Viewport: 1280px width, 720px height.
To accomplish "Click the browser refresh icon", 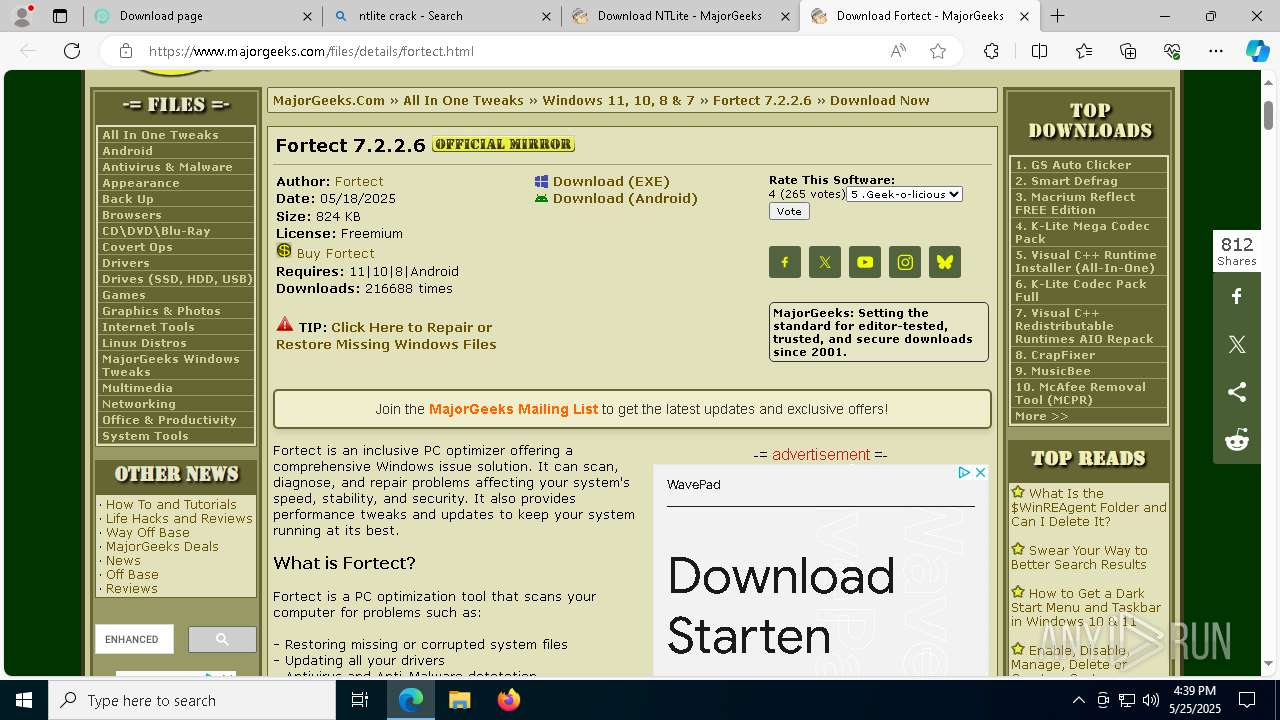I will (72, 51).
